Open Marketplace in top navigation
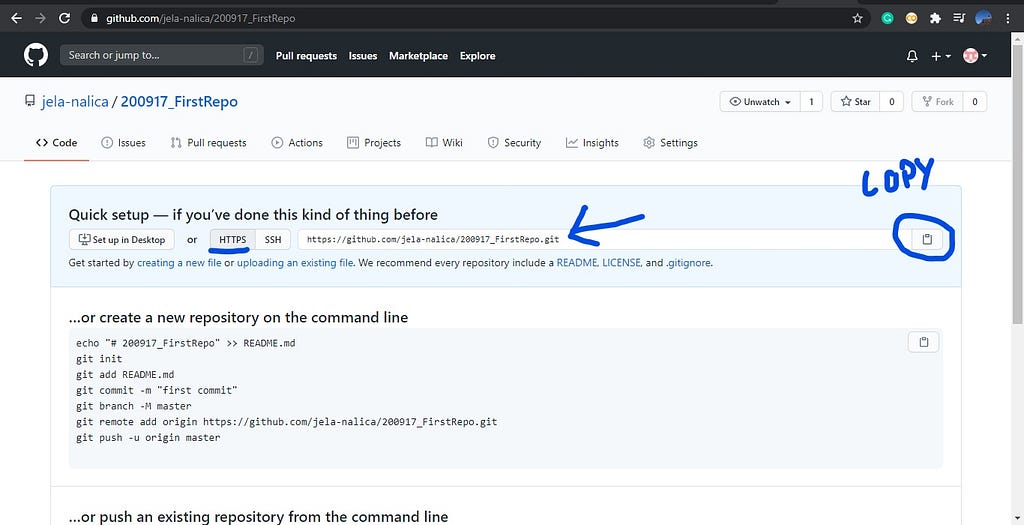The width and height of the screenshot is (1024, 525). tap(419, 56)
